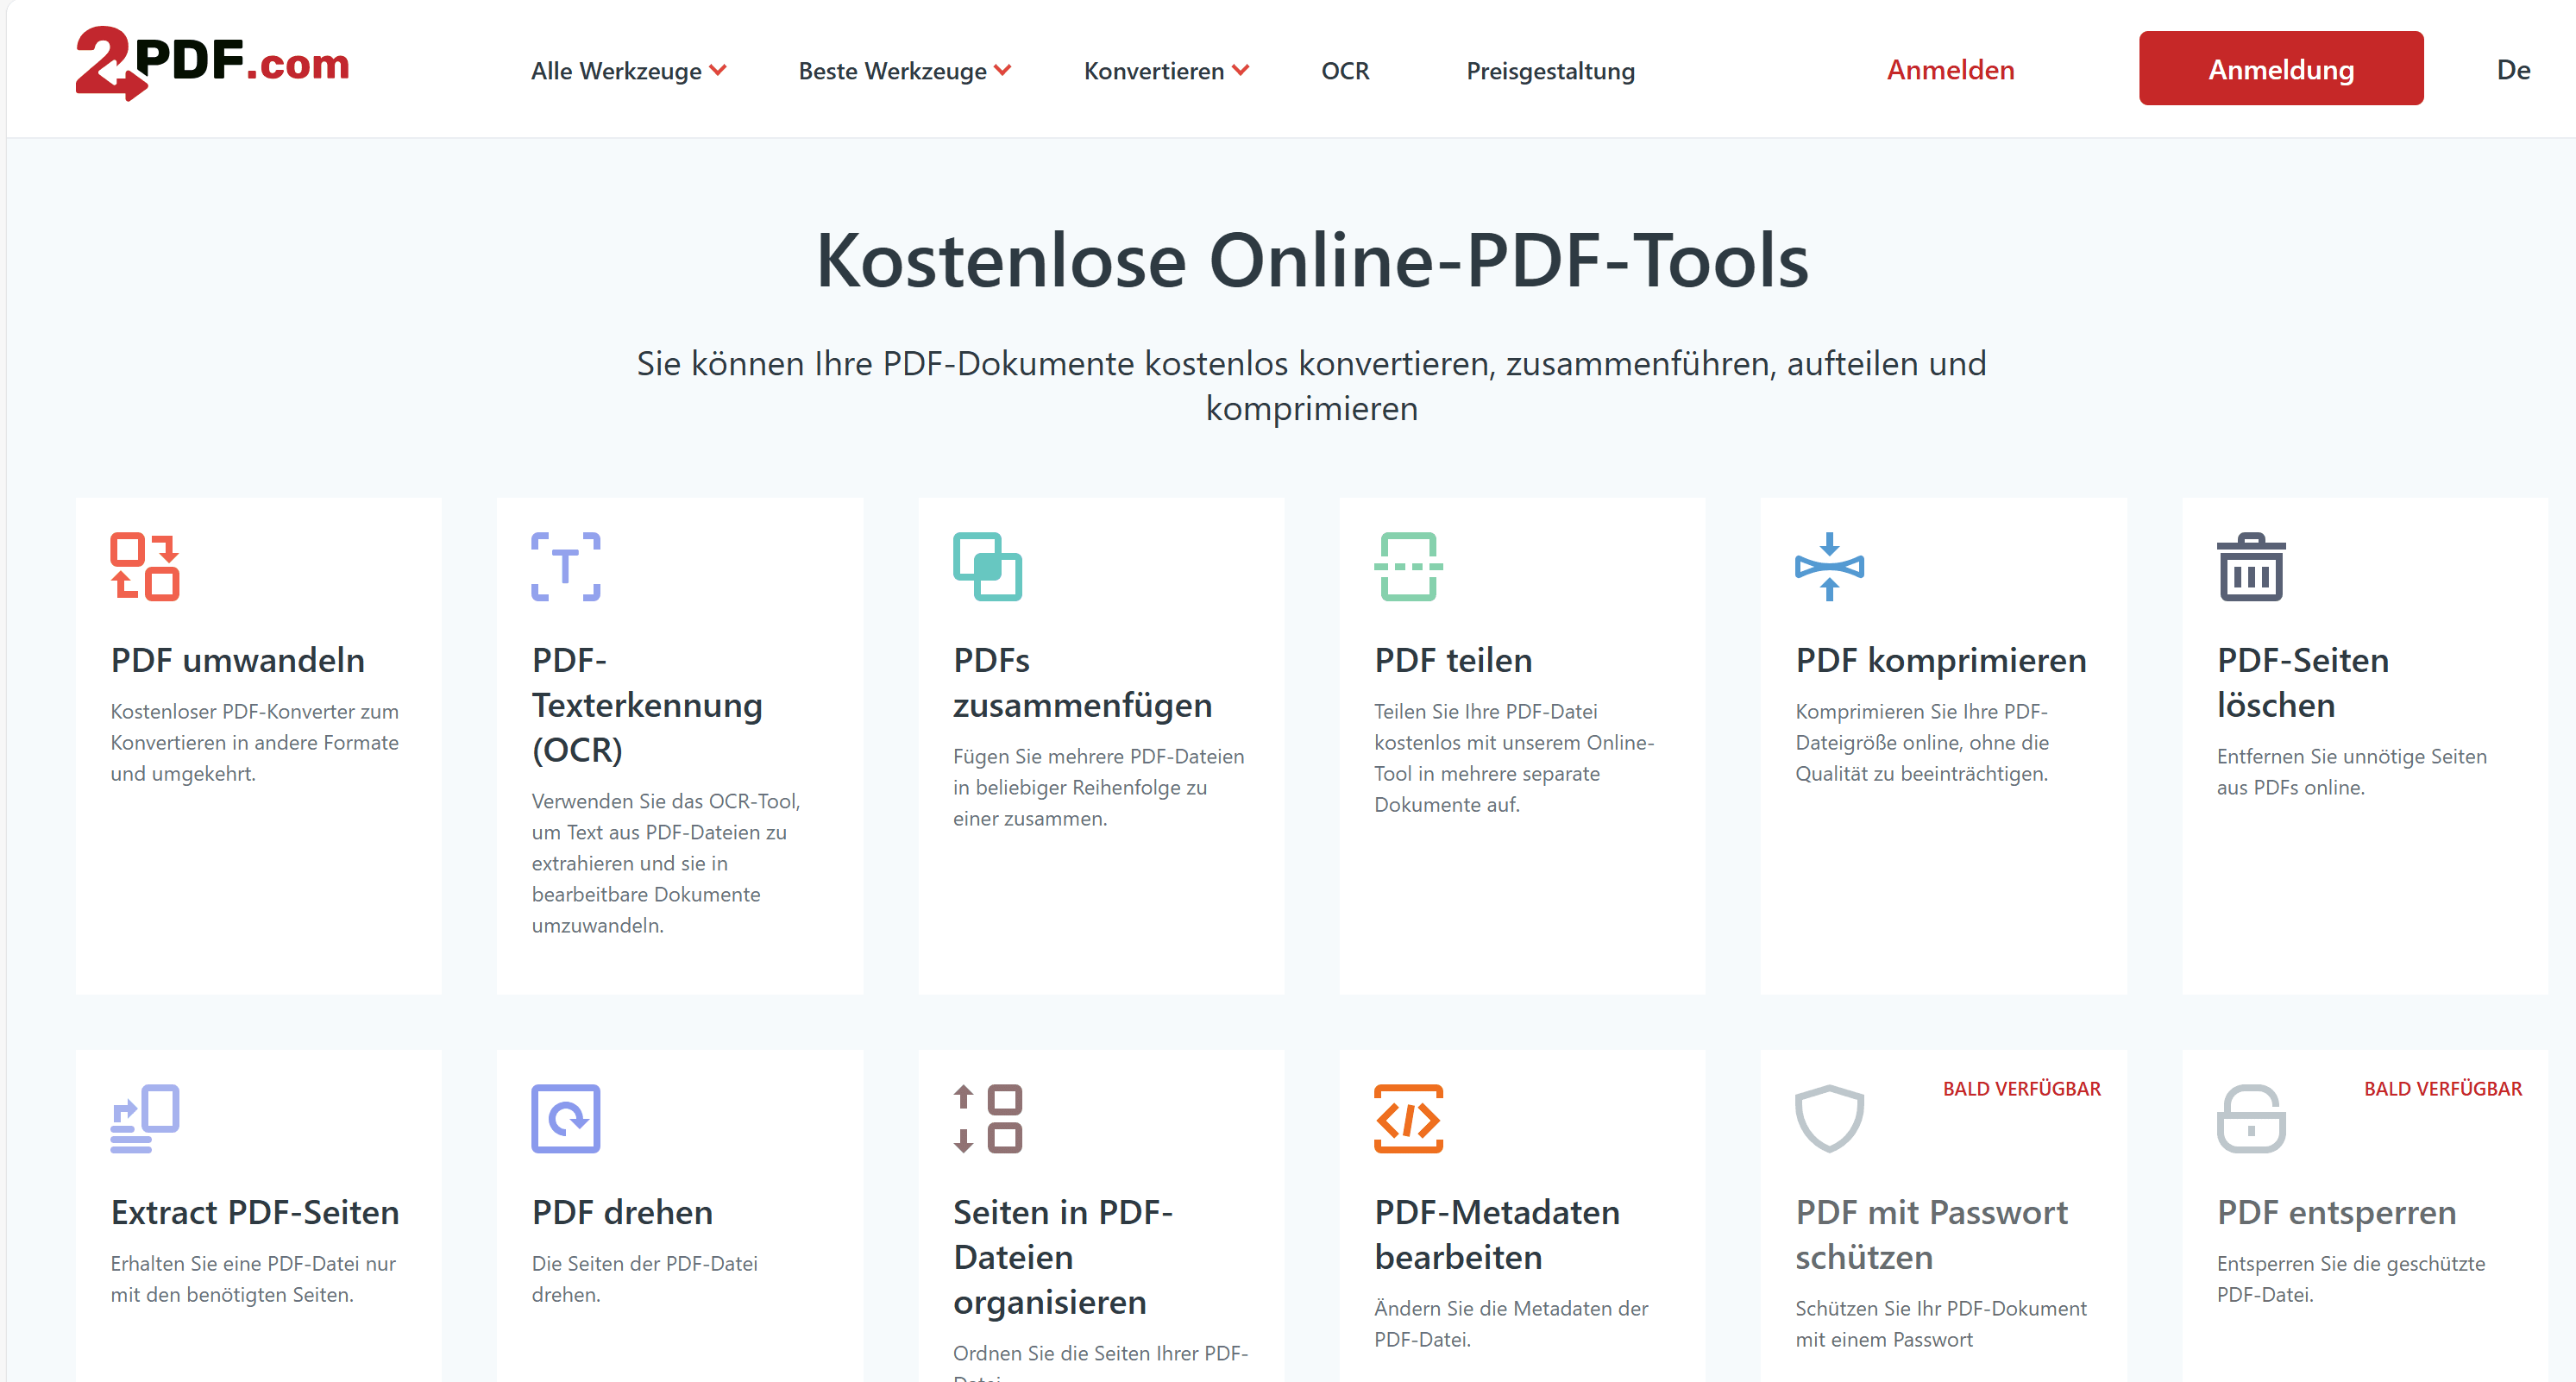Click description 'Entfernen Sie unnötige Seiten'
This screenshot has height=1382, width=2576.
[2352, 771]
